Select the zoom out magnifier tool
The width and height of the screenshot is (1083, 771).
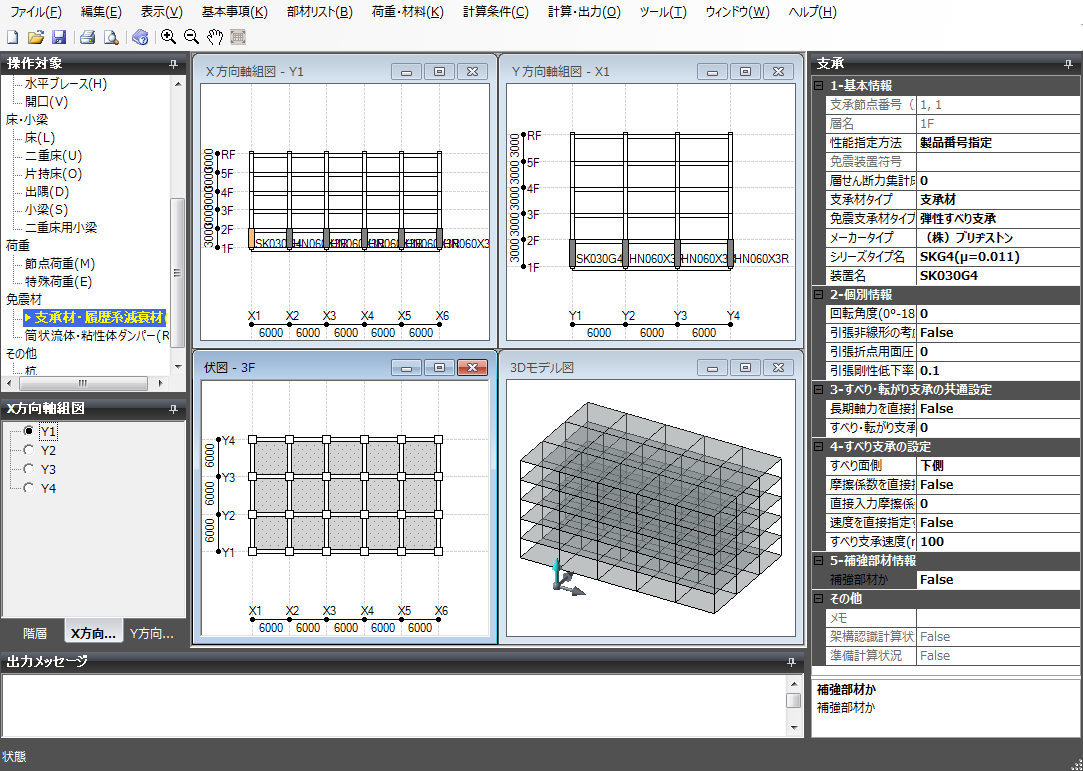click(191, 37)
